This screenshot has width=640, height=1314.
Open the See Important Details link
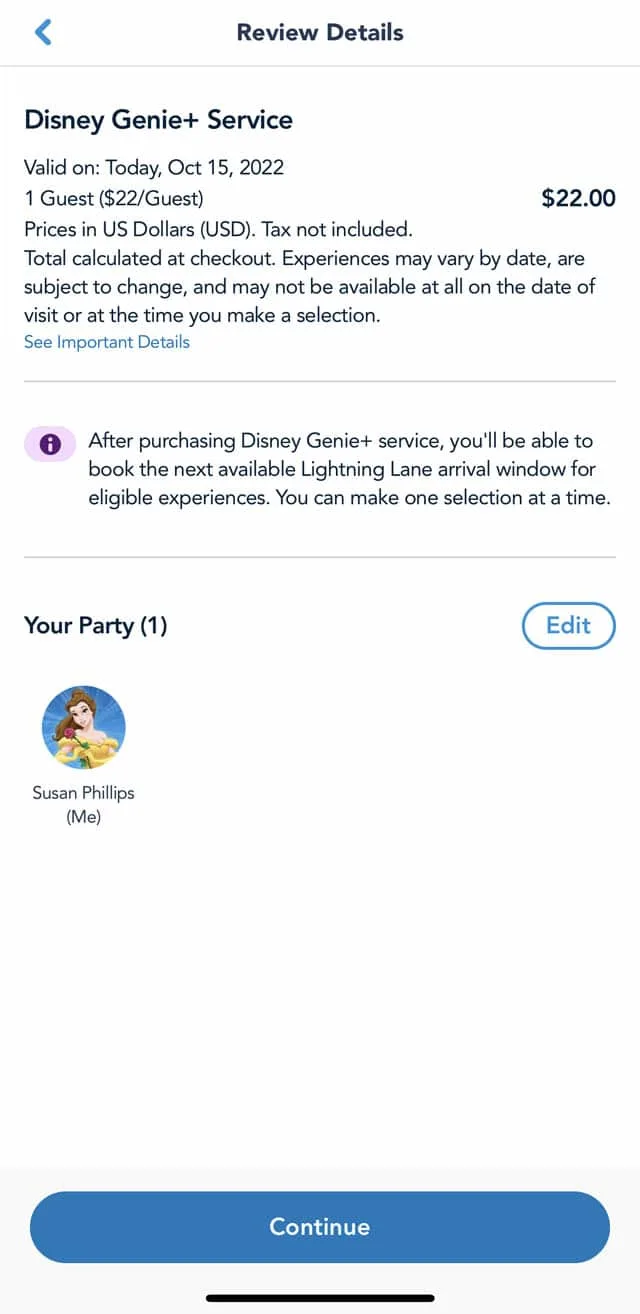coord(107,342)
